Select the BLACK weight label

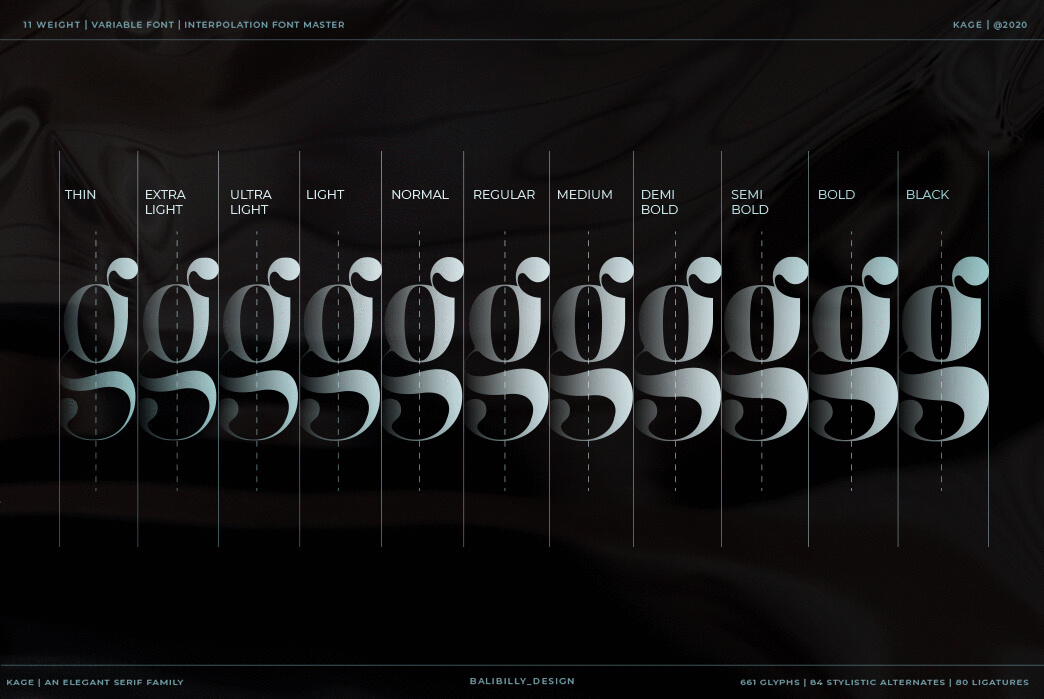(927, 195)
